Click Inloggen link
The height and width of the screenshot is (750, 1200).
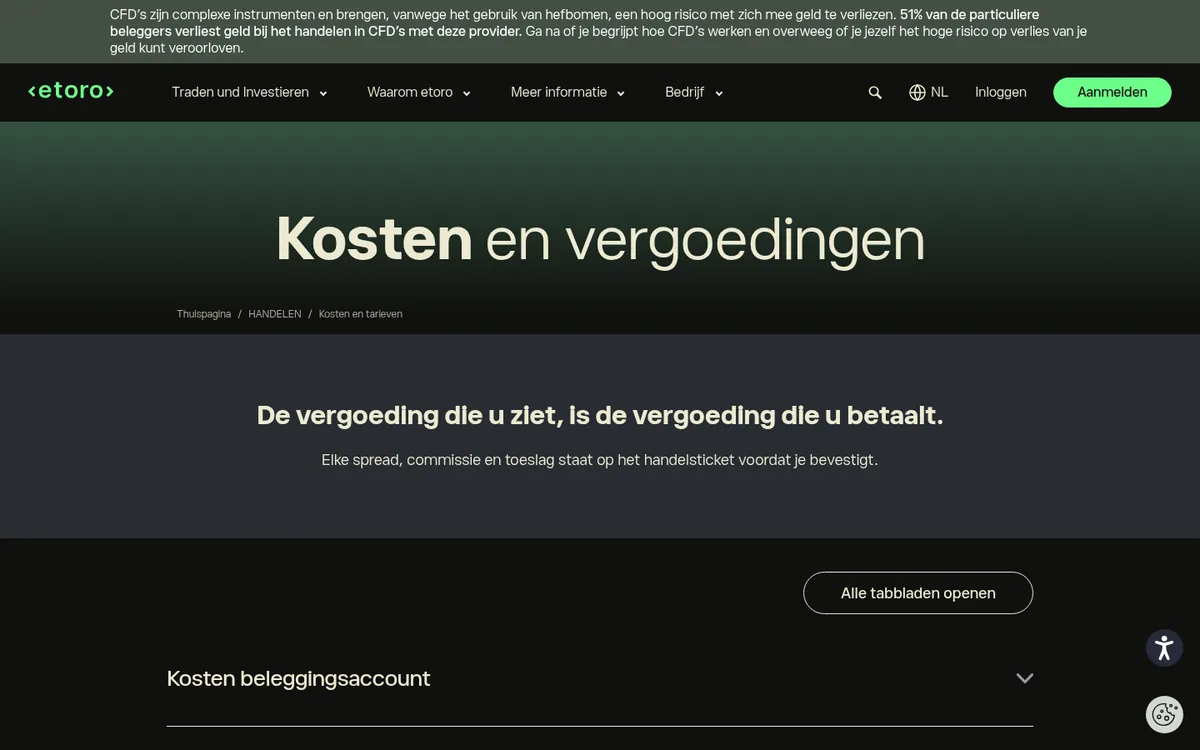tap(1001, 92)
